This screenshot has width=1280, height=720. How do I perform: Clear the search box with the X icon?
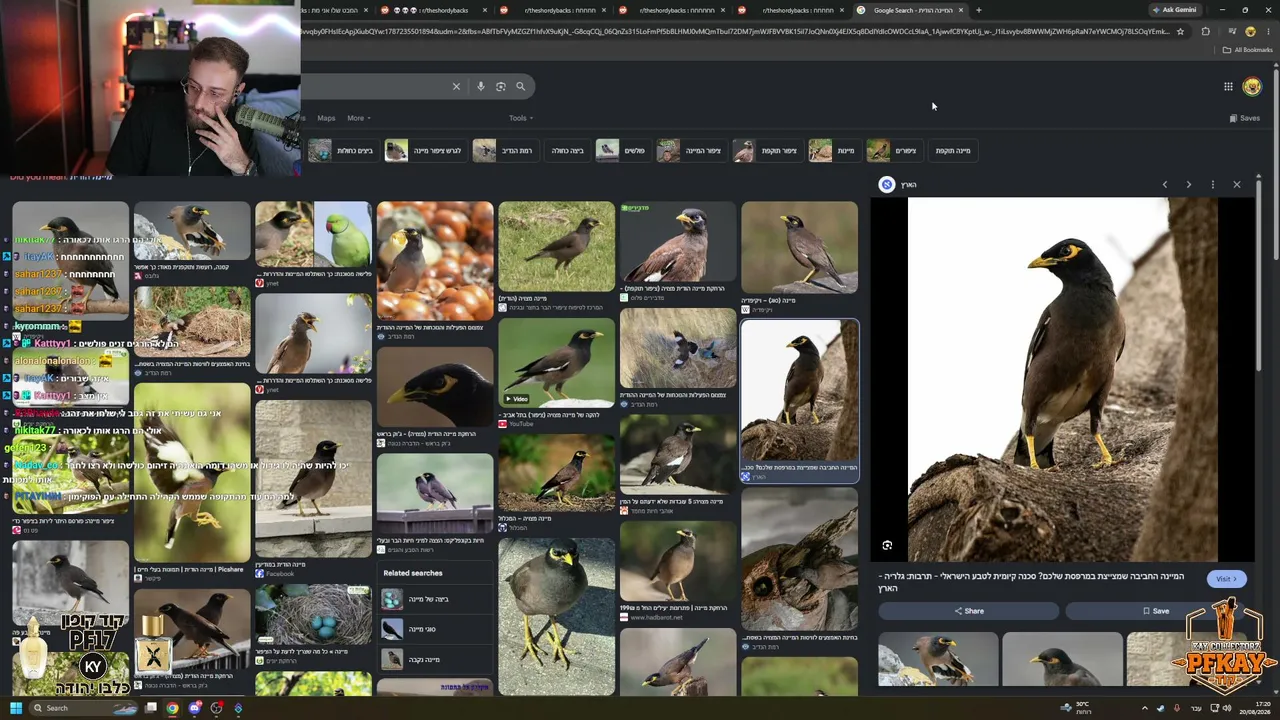456,86
